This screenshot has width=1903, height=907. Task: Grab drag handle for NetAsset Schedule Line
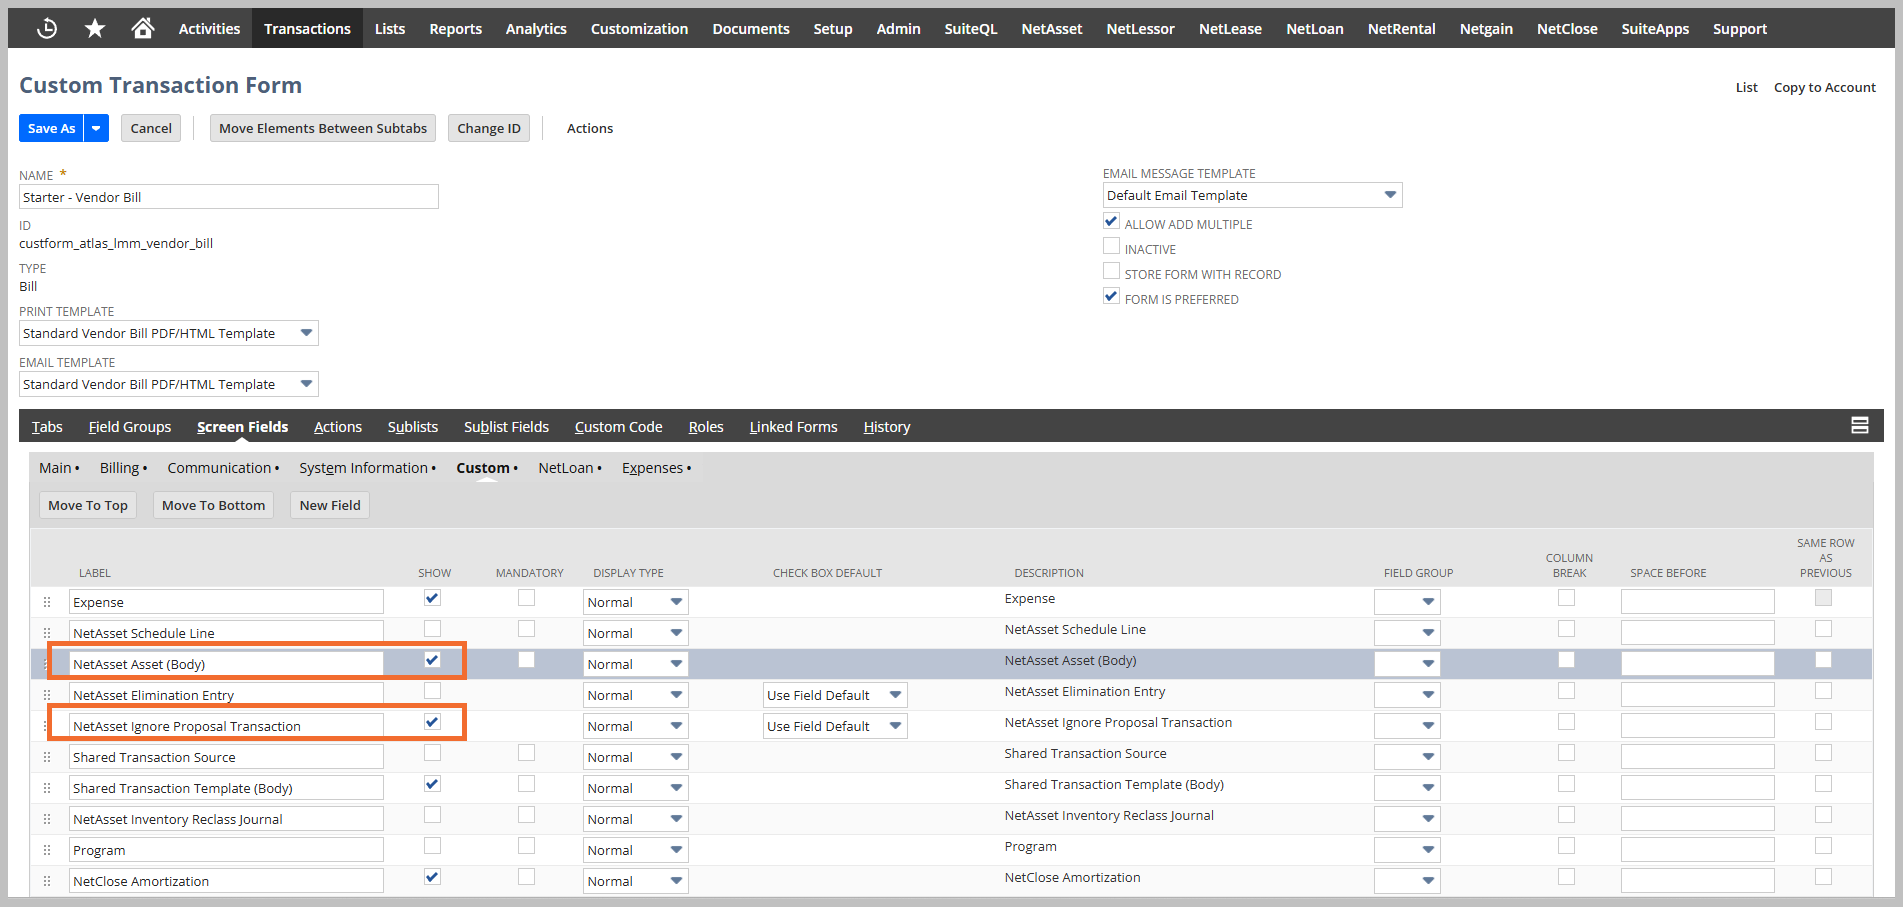coord(47,633)
